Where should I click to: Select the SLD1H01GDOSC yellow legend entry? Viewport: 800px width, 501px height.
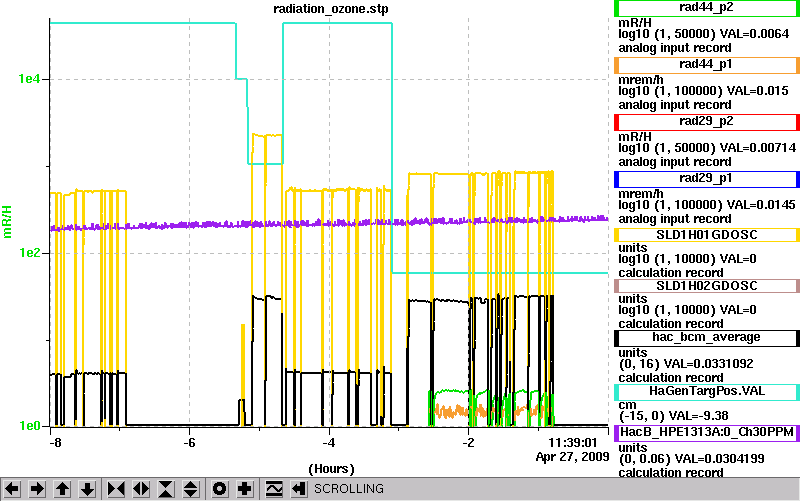706,235
